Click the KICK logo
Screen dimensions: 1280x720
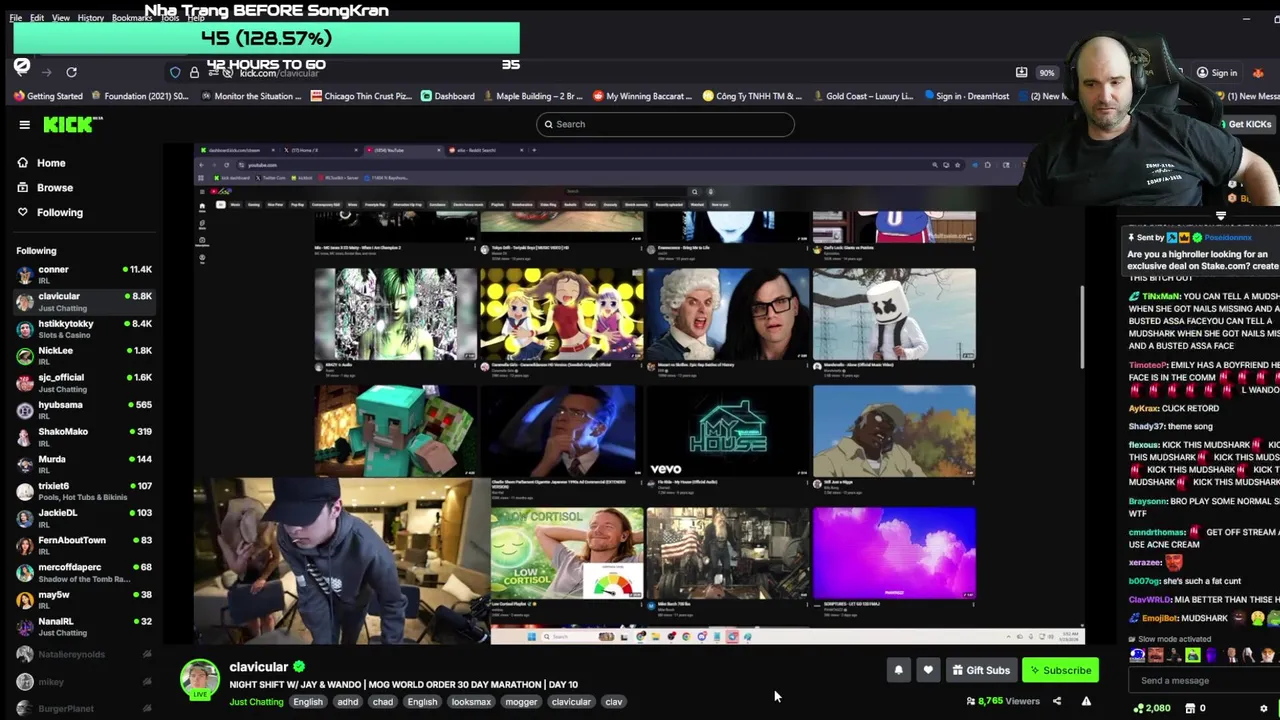73,124
